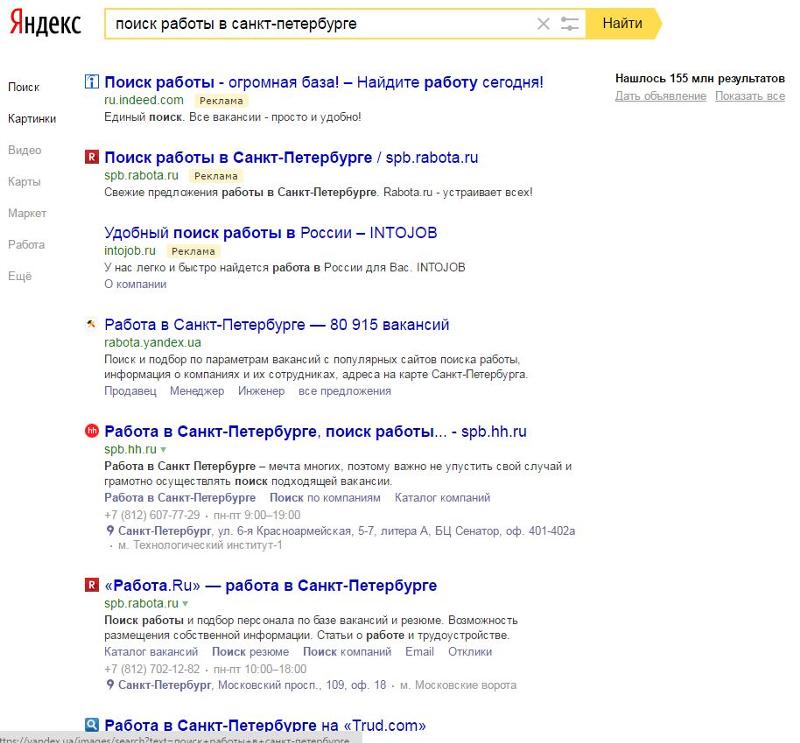
Task: Click 'Поиск компаний' sitelink
Action: (347, 652)
